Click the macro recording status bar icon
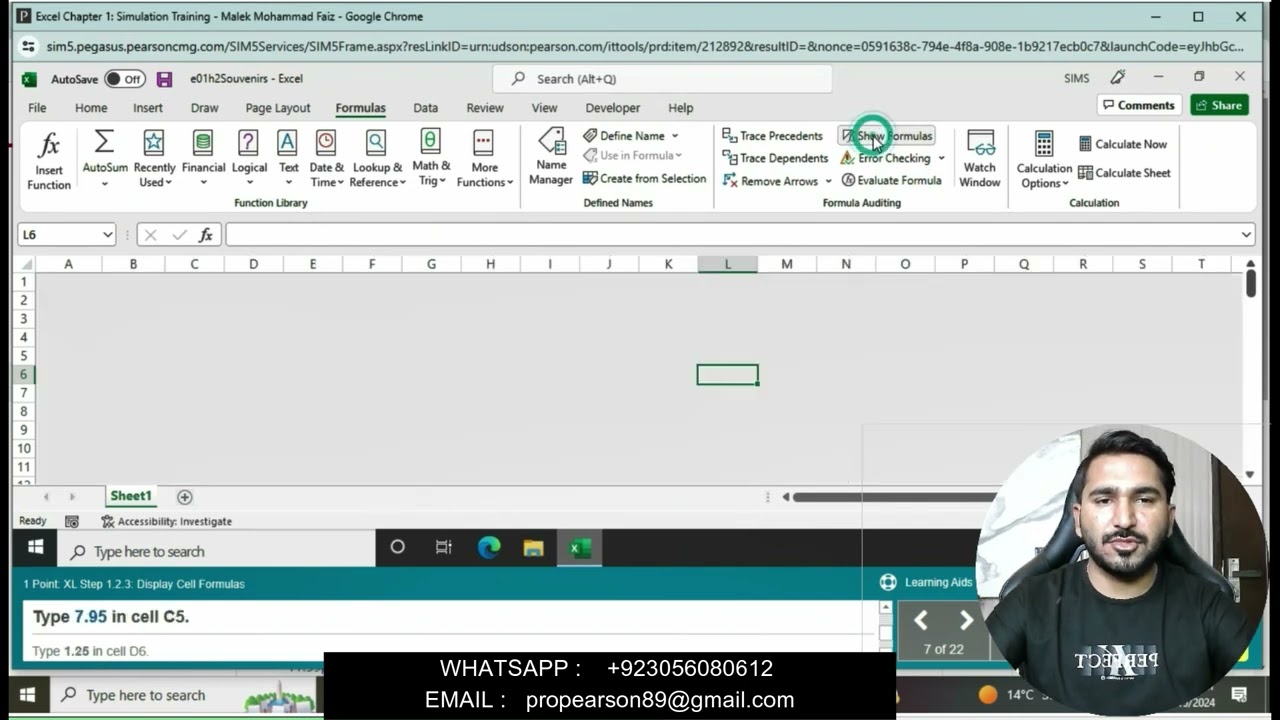Image resolution: width=1280 pixels, height=720 pixels. coord(72,521)
